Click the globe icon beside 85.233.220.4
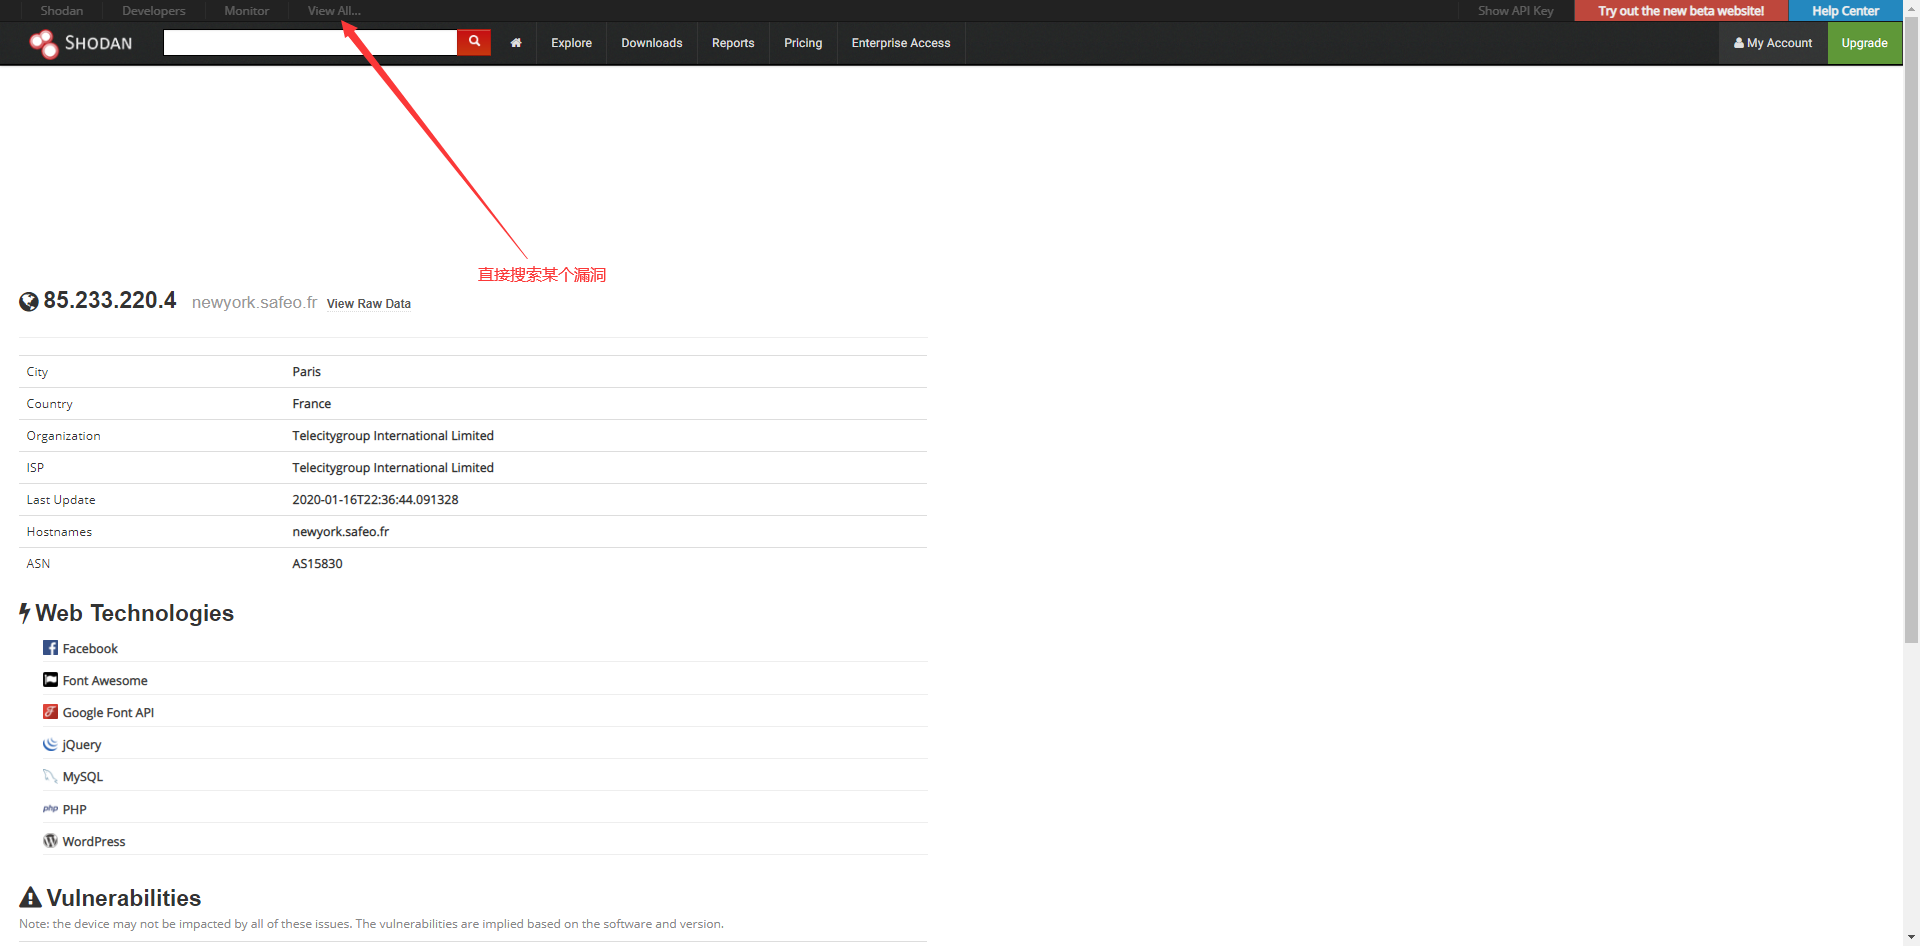Viewport: 1920px width, 946px height. [x=29, y=301]
